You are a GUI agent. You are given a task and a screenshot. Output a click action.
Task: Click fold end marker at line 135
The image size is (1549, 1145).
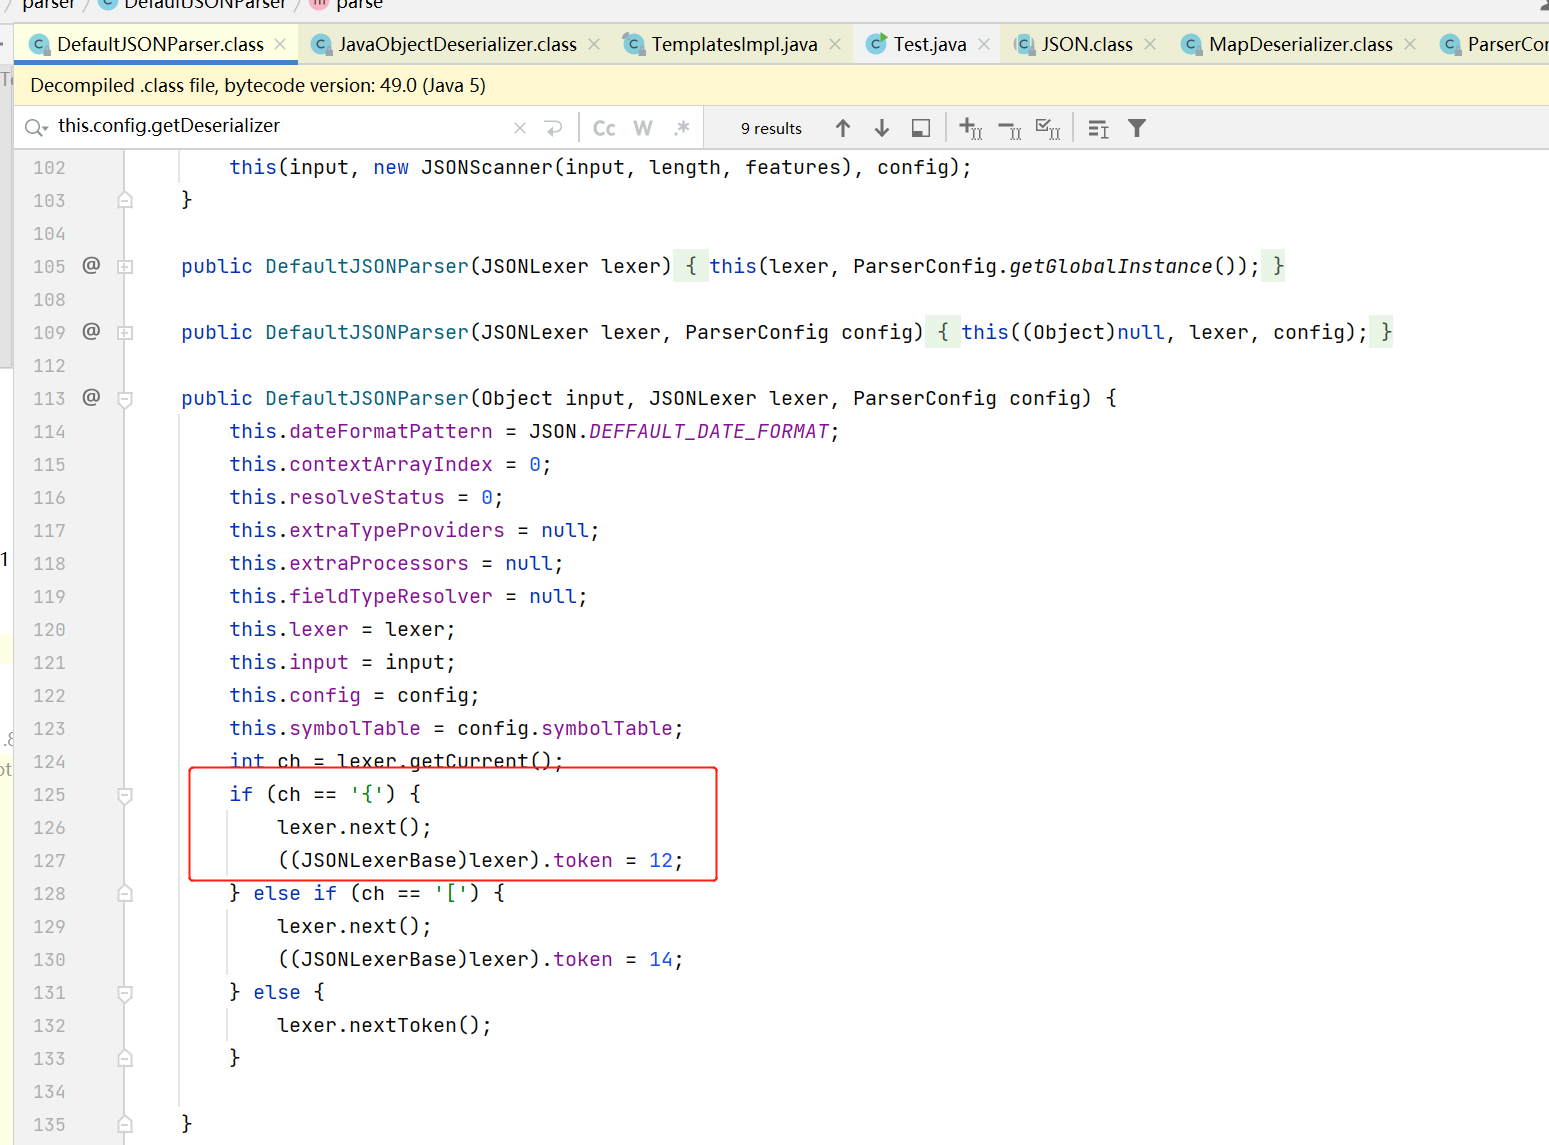coord(125,1124)
